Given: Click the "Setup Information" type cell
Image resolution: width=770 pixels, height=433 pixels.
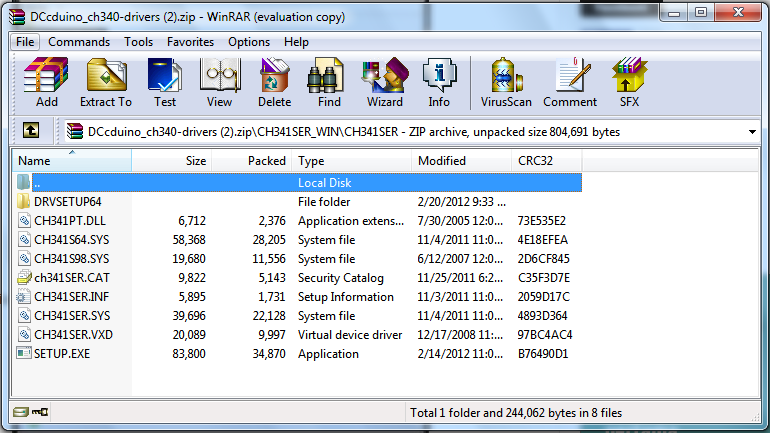Looking at the screenshot, I should 345,297.
